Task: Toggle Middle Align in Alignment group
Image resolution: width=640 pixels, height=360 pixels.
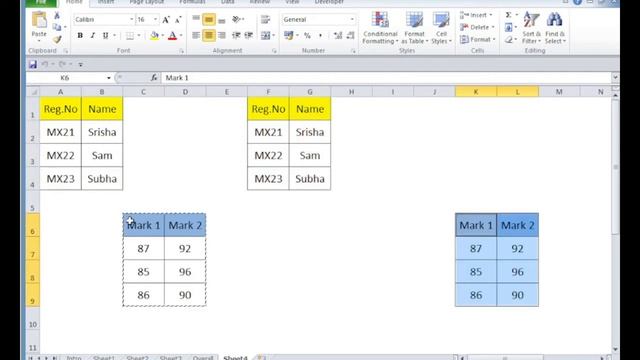Action: (x=209, y=19)
